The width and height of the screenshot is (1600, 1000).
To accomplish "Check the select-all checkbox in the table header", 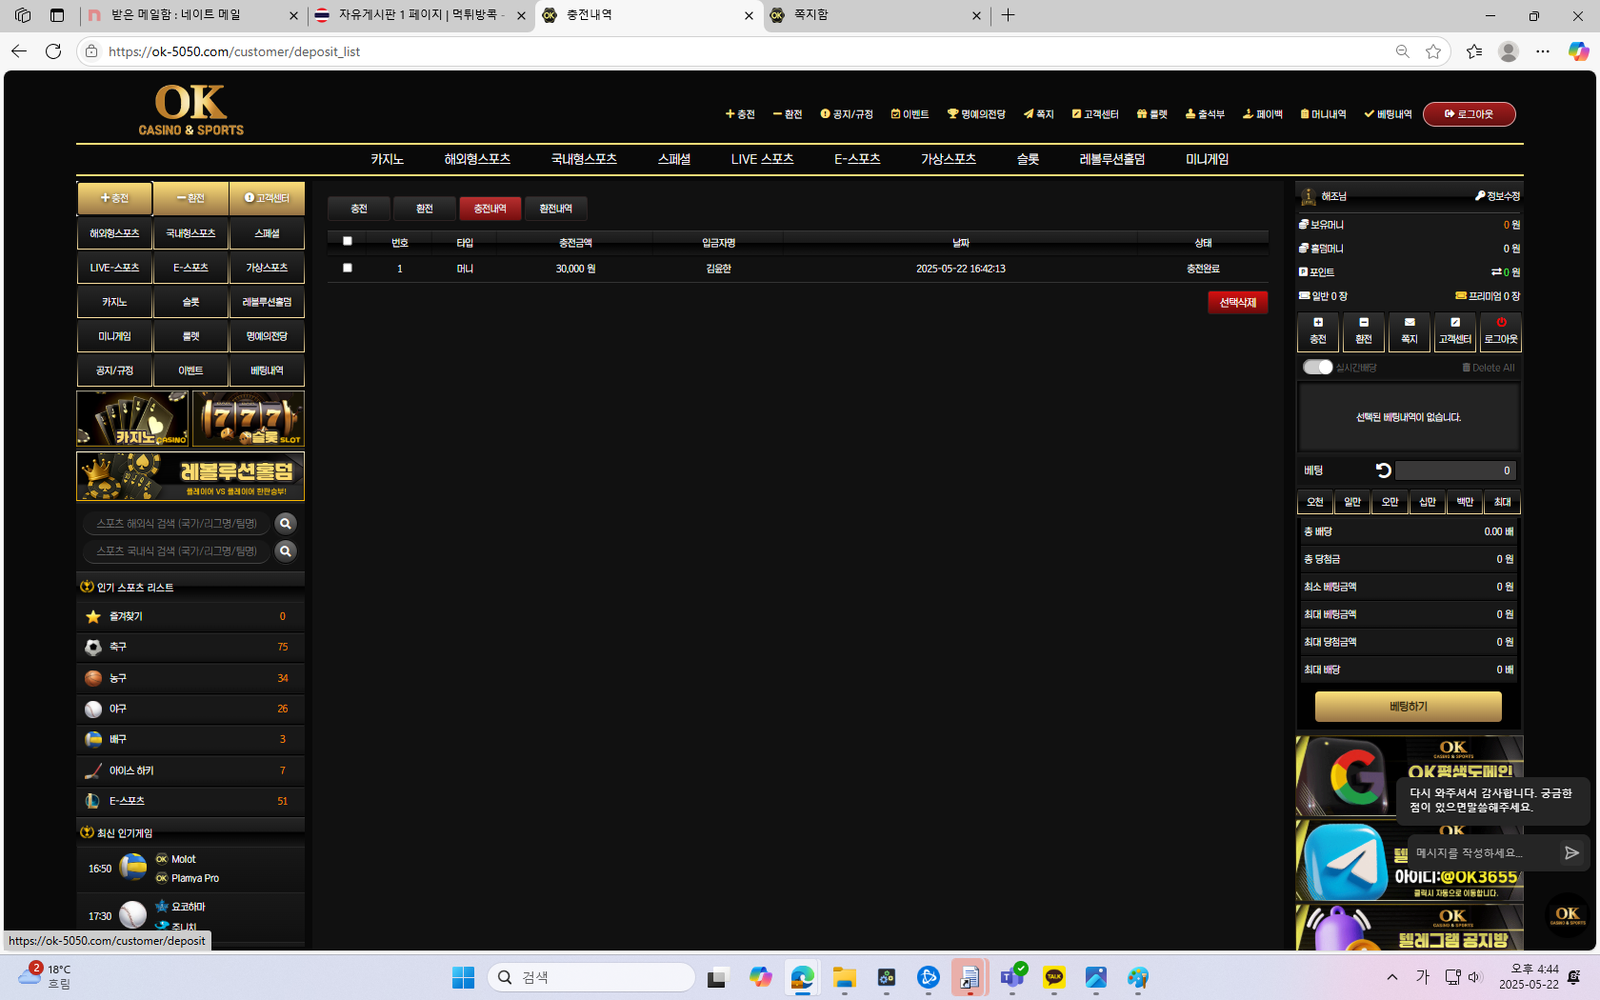I will tap(347, 241).
